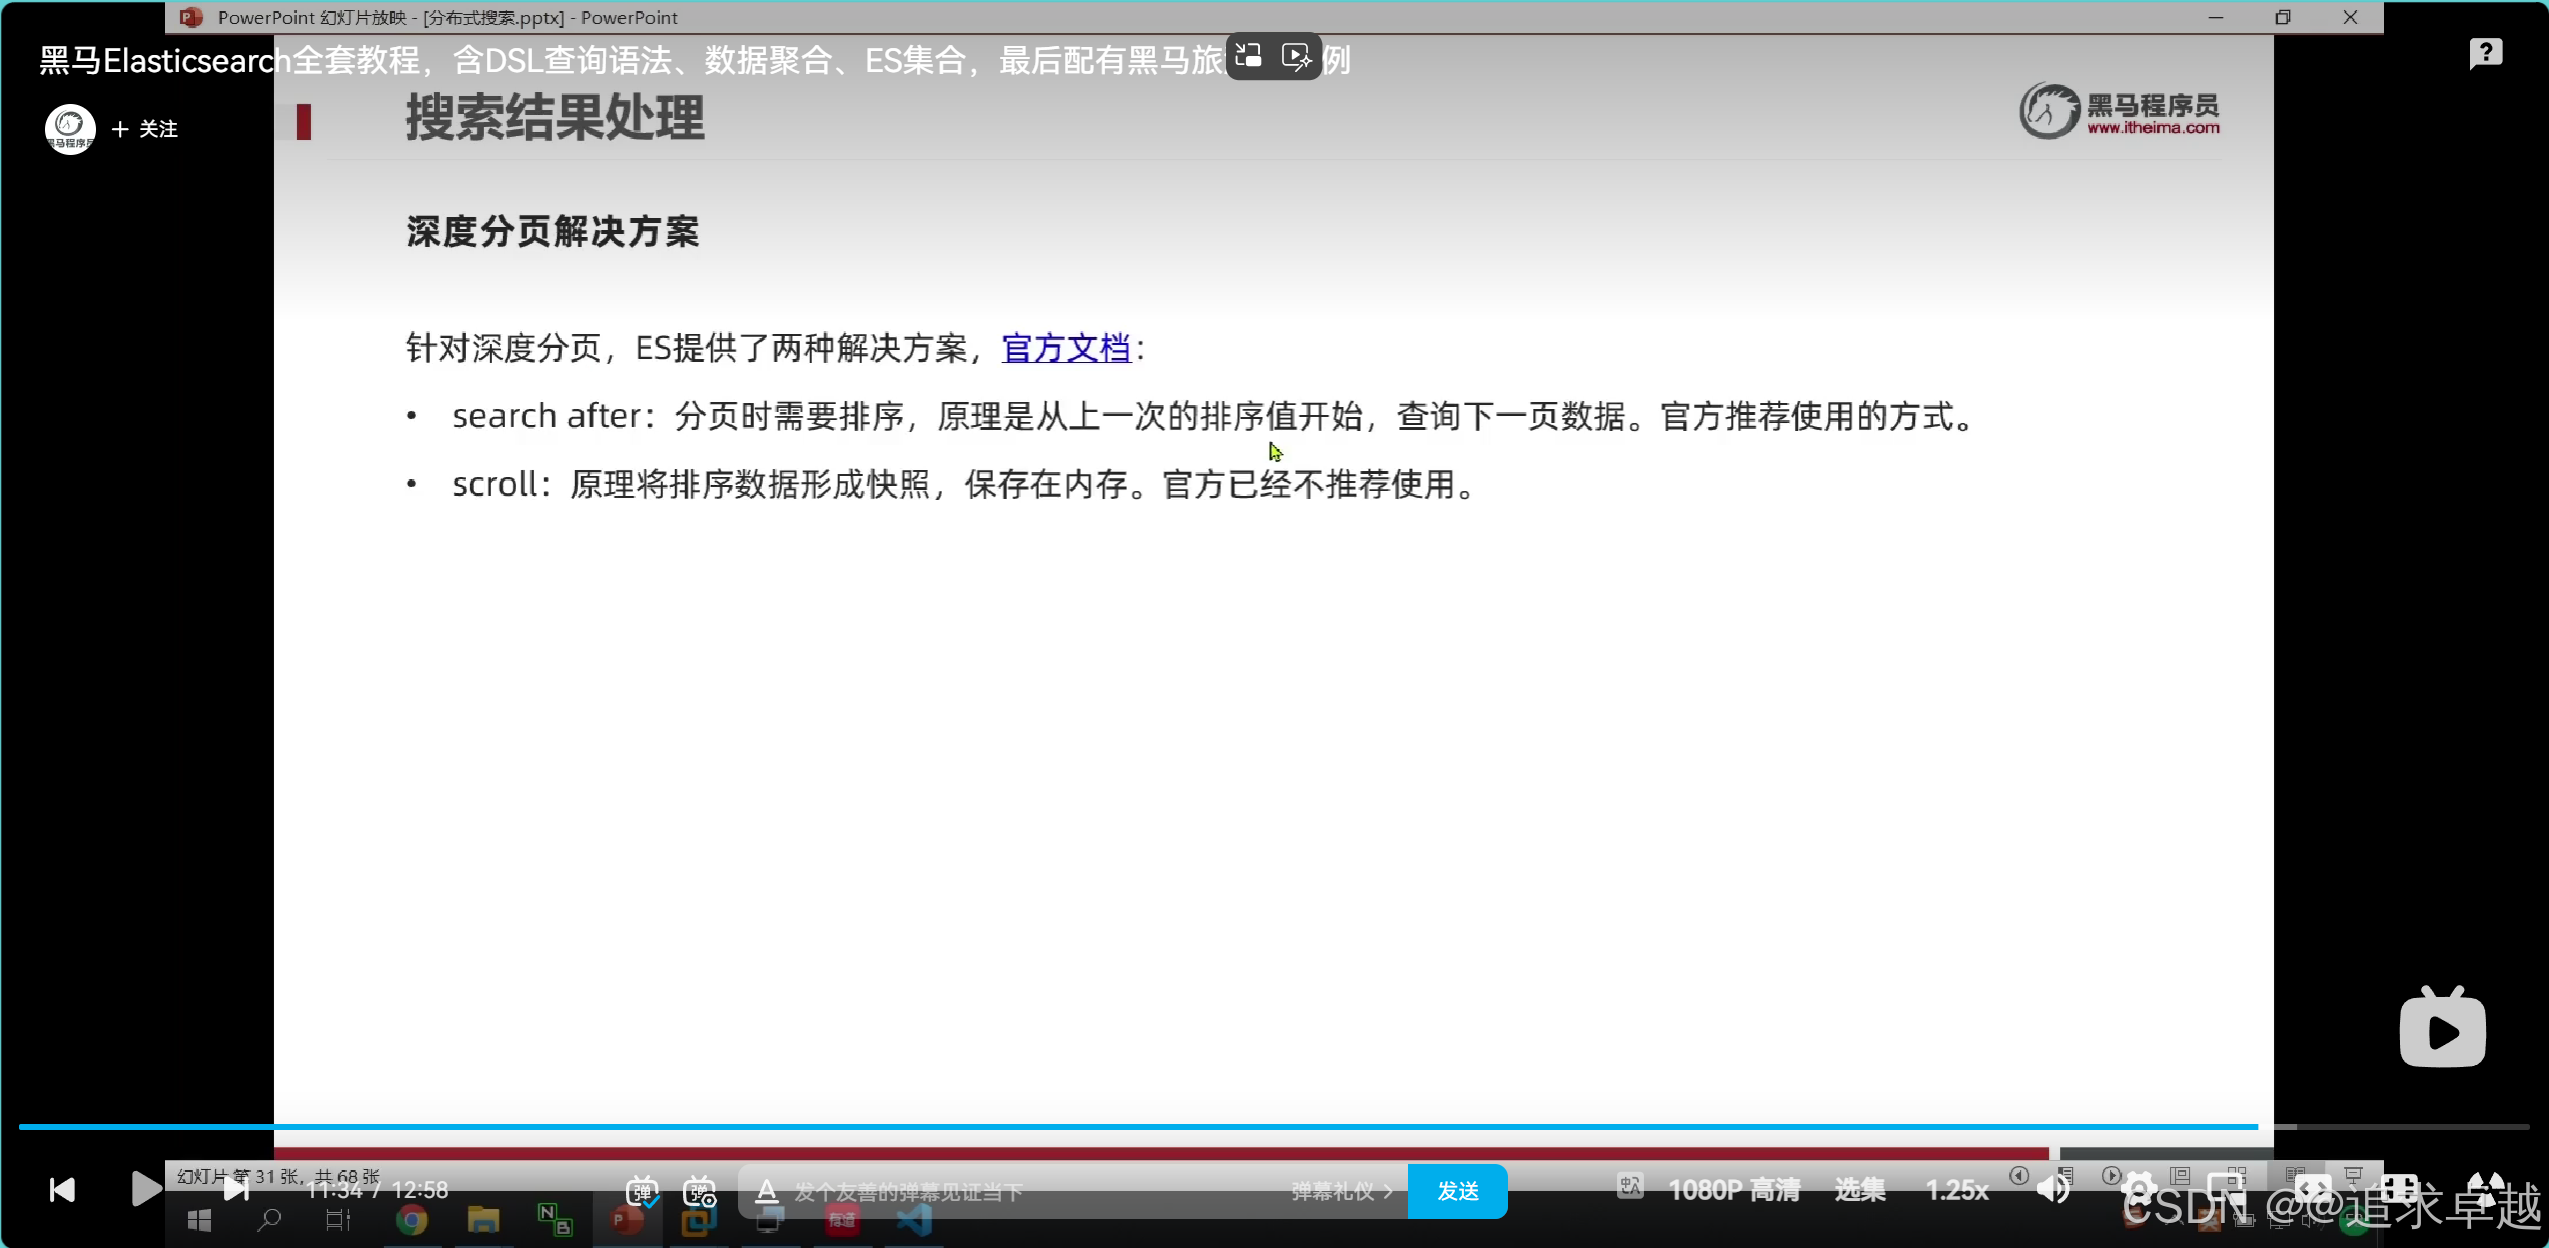Mute audio with the volume speaker icon
2549x1248 pixels.
pos(2053,1190)
